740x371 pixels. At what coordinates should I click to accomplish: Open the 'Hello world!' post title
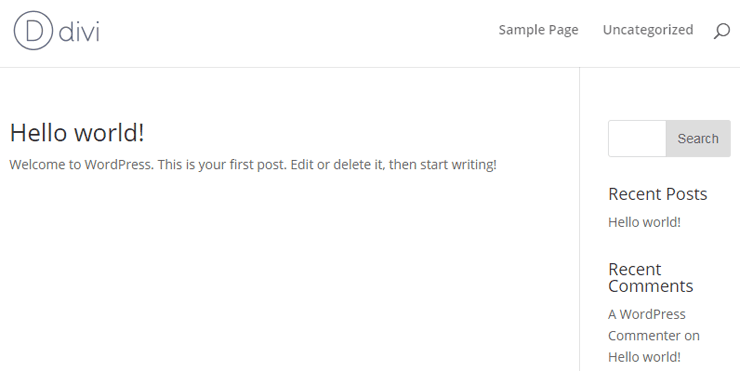pos(77,132)
